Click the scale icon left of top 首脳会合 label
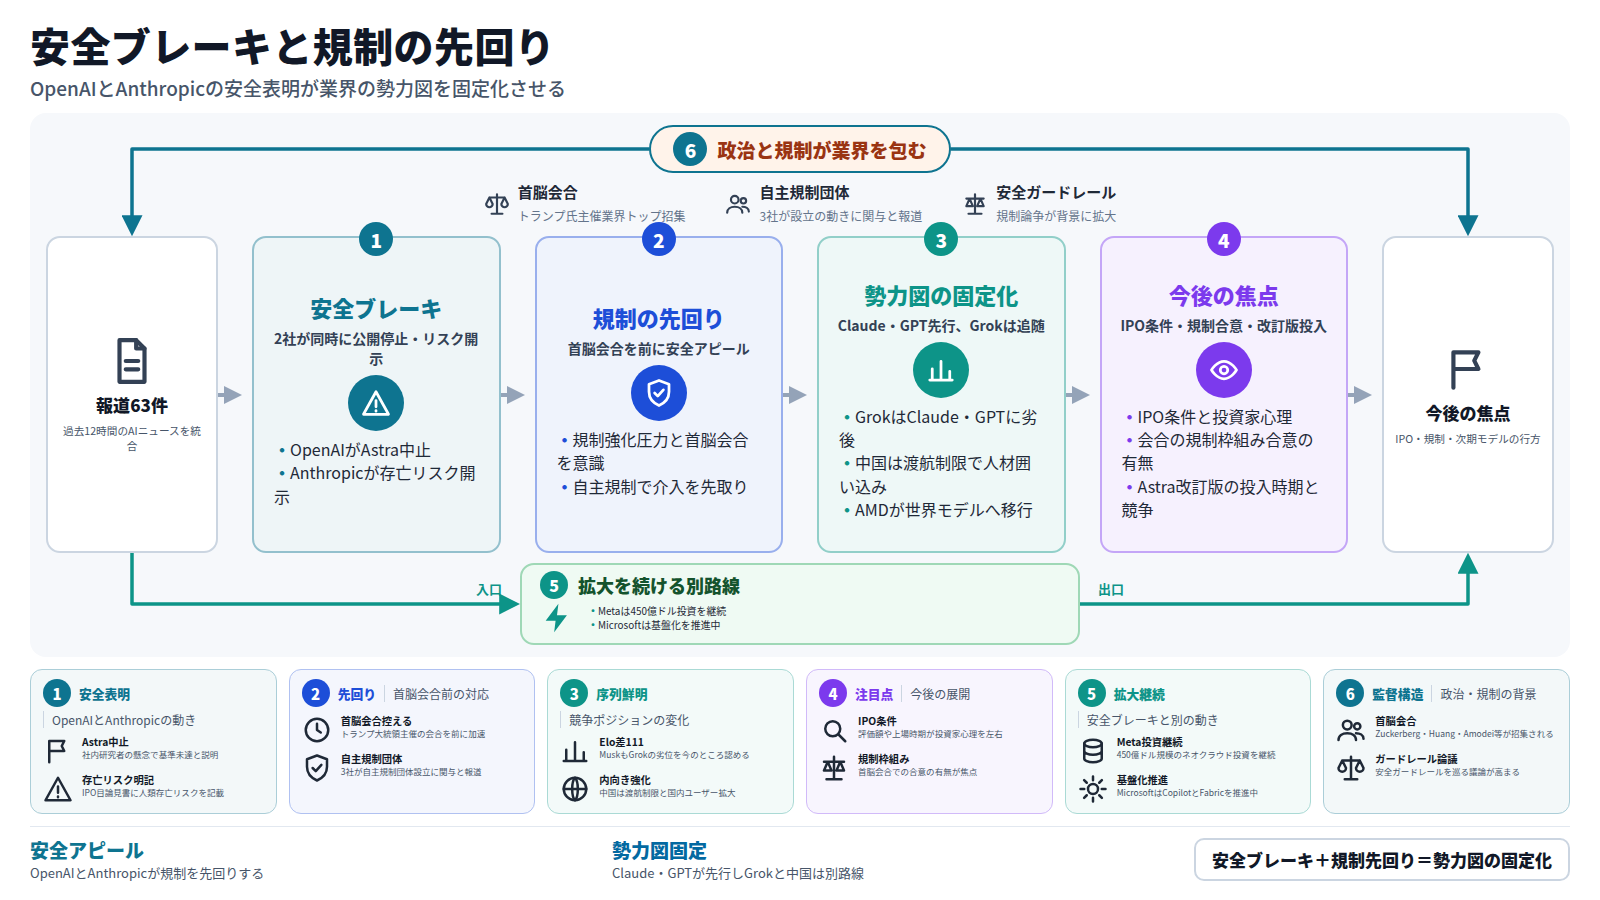The image size is (1600, 900). 497,204
